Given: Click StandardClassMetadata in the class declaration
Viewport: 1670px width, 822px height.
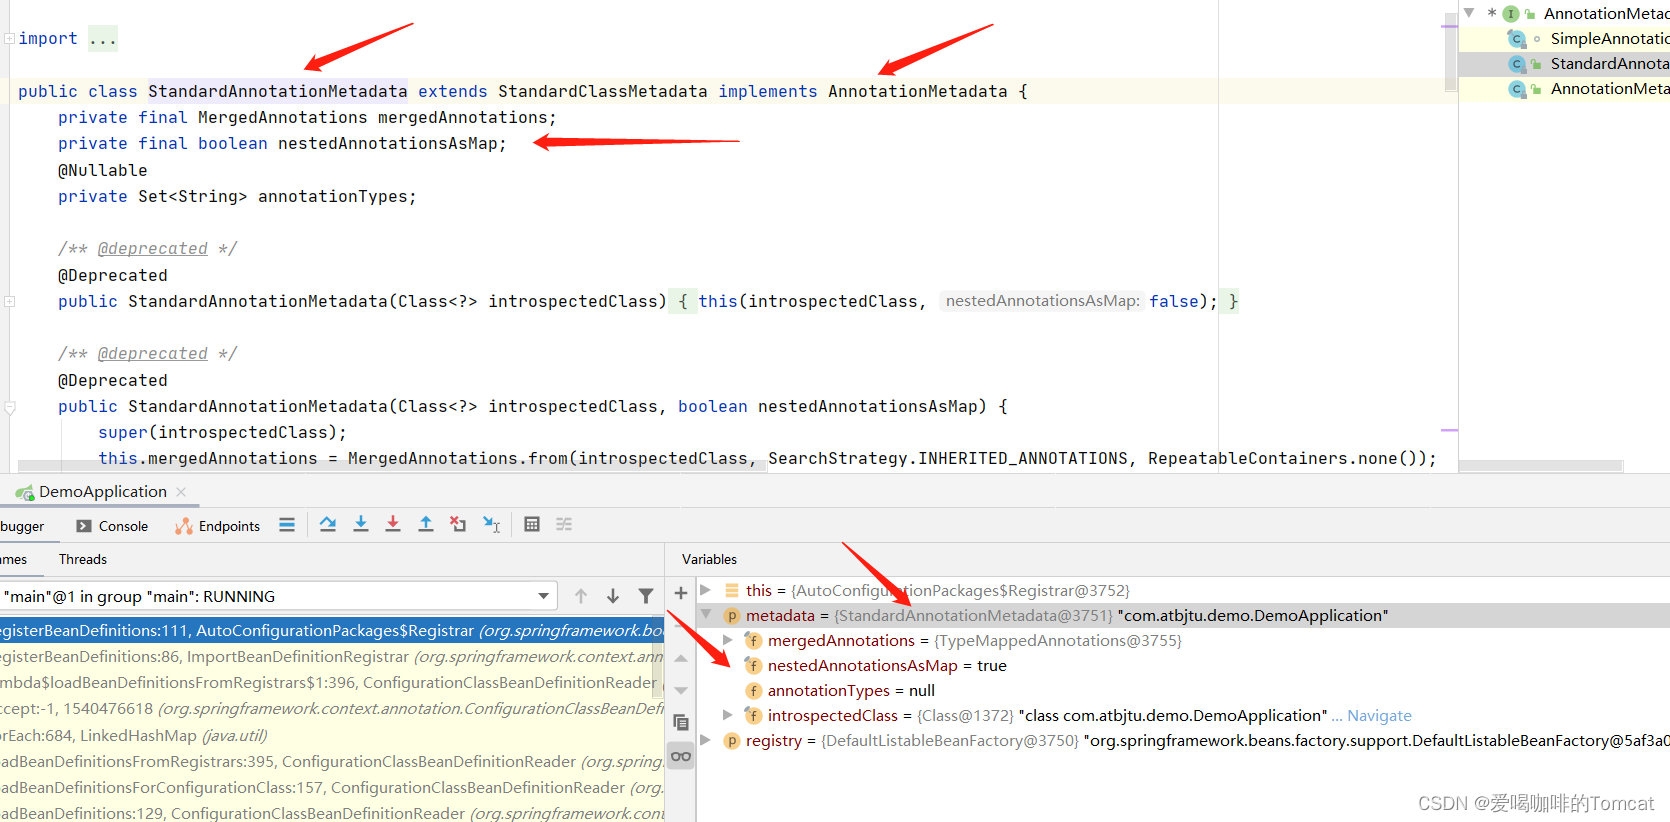Looking at the screenshot, I should (x=602, y=91).
